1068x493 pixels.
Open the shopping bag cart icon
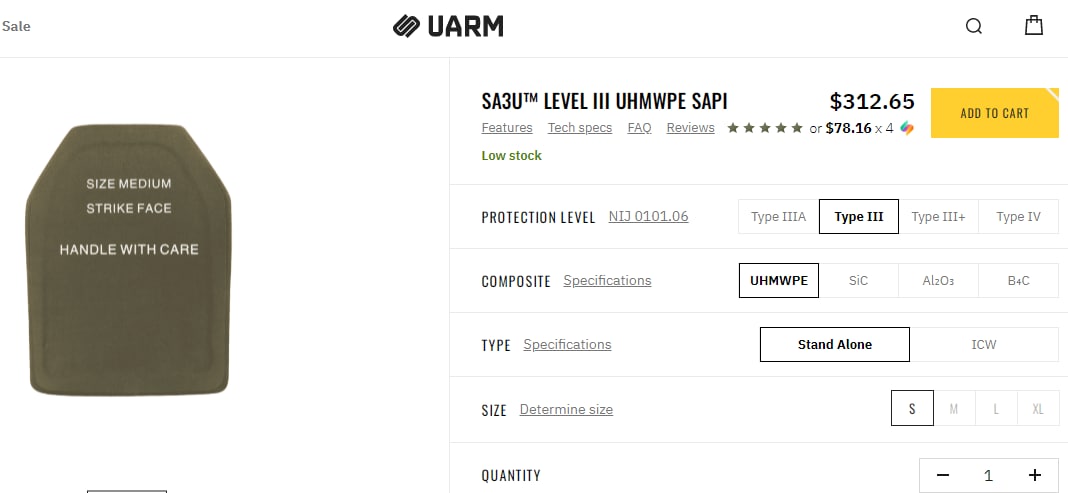(1034, 25)
